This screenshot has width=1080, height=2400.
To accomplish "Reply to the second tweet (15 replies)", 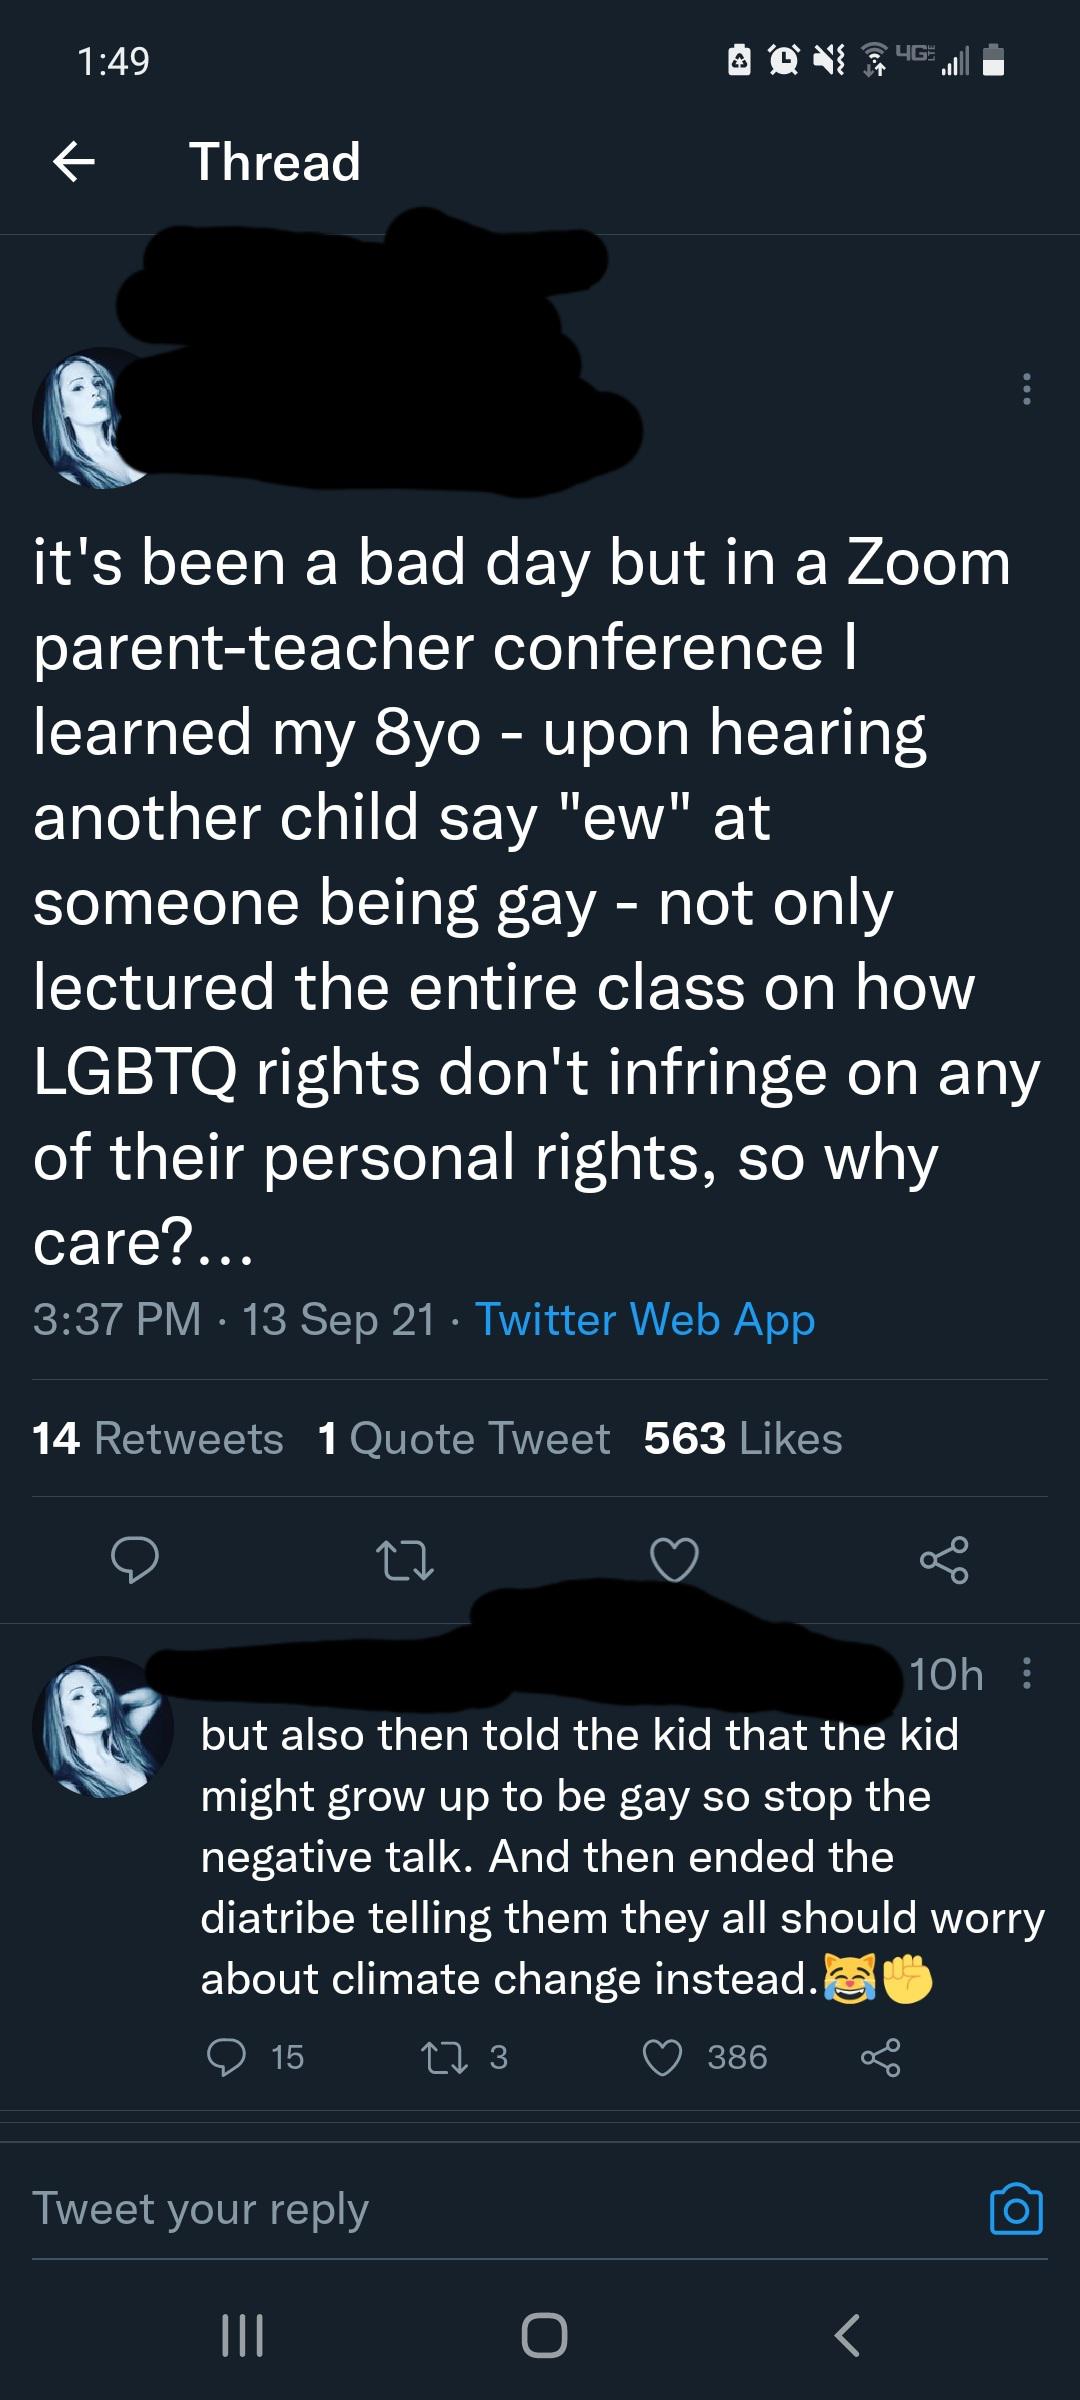I will coord(226,2057).
